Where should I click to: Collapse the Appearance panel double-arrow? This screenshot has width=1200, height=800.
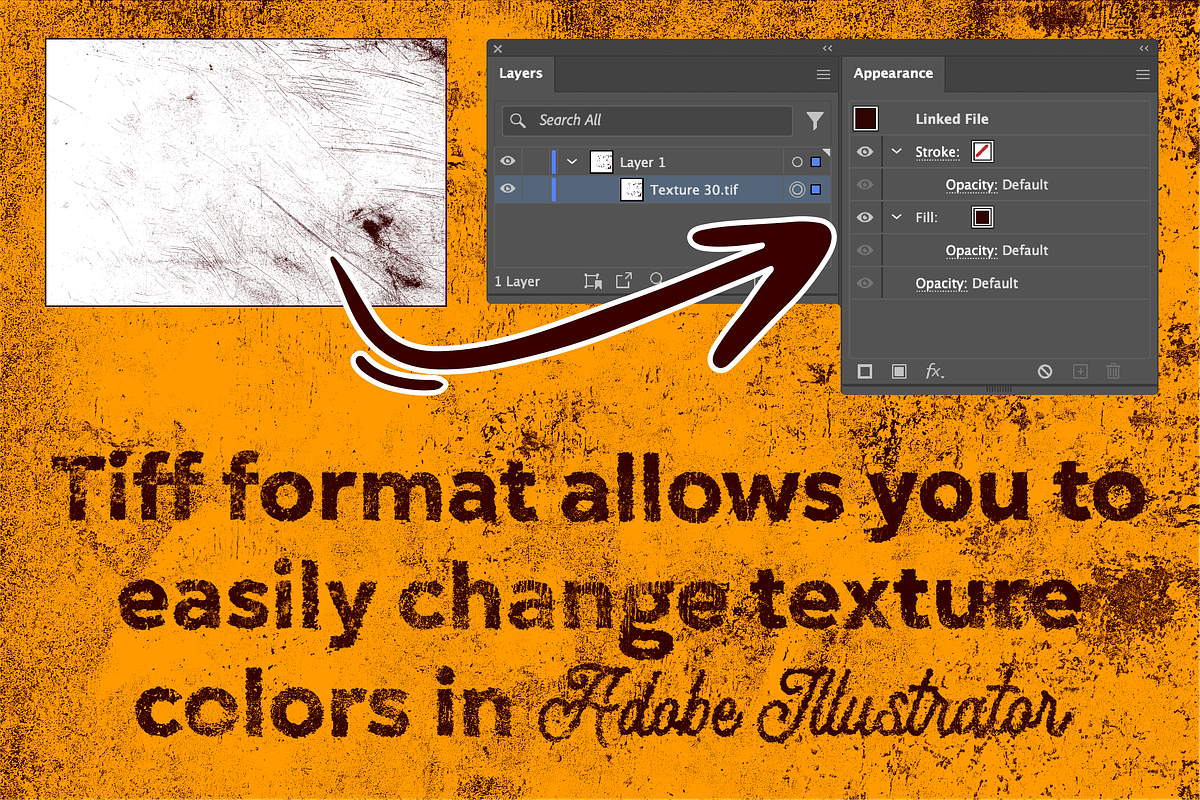point(1143,48)
